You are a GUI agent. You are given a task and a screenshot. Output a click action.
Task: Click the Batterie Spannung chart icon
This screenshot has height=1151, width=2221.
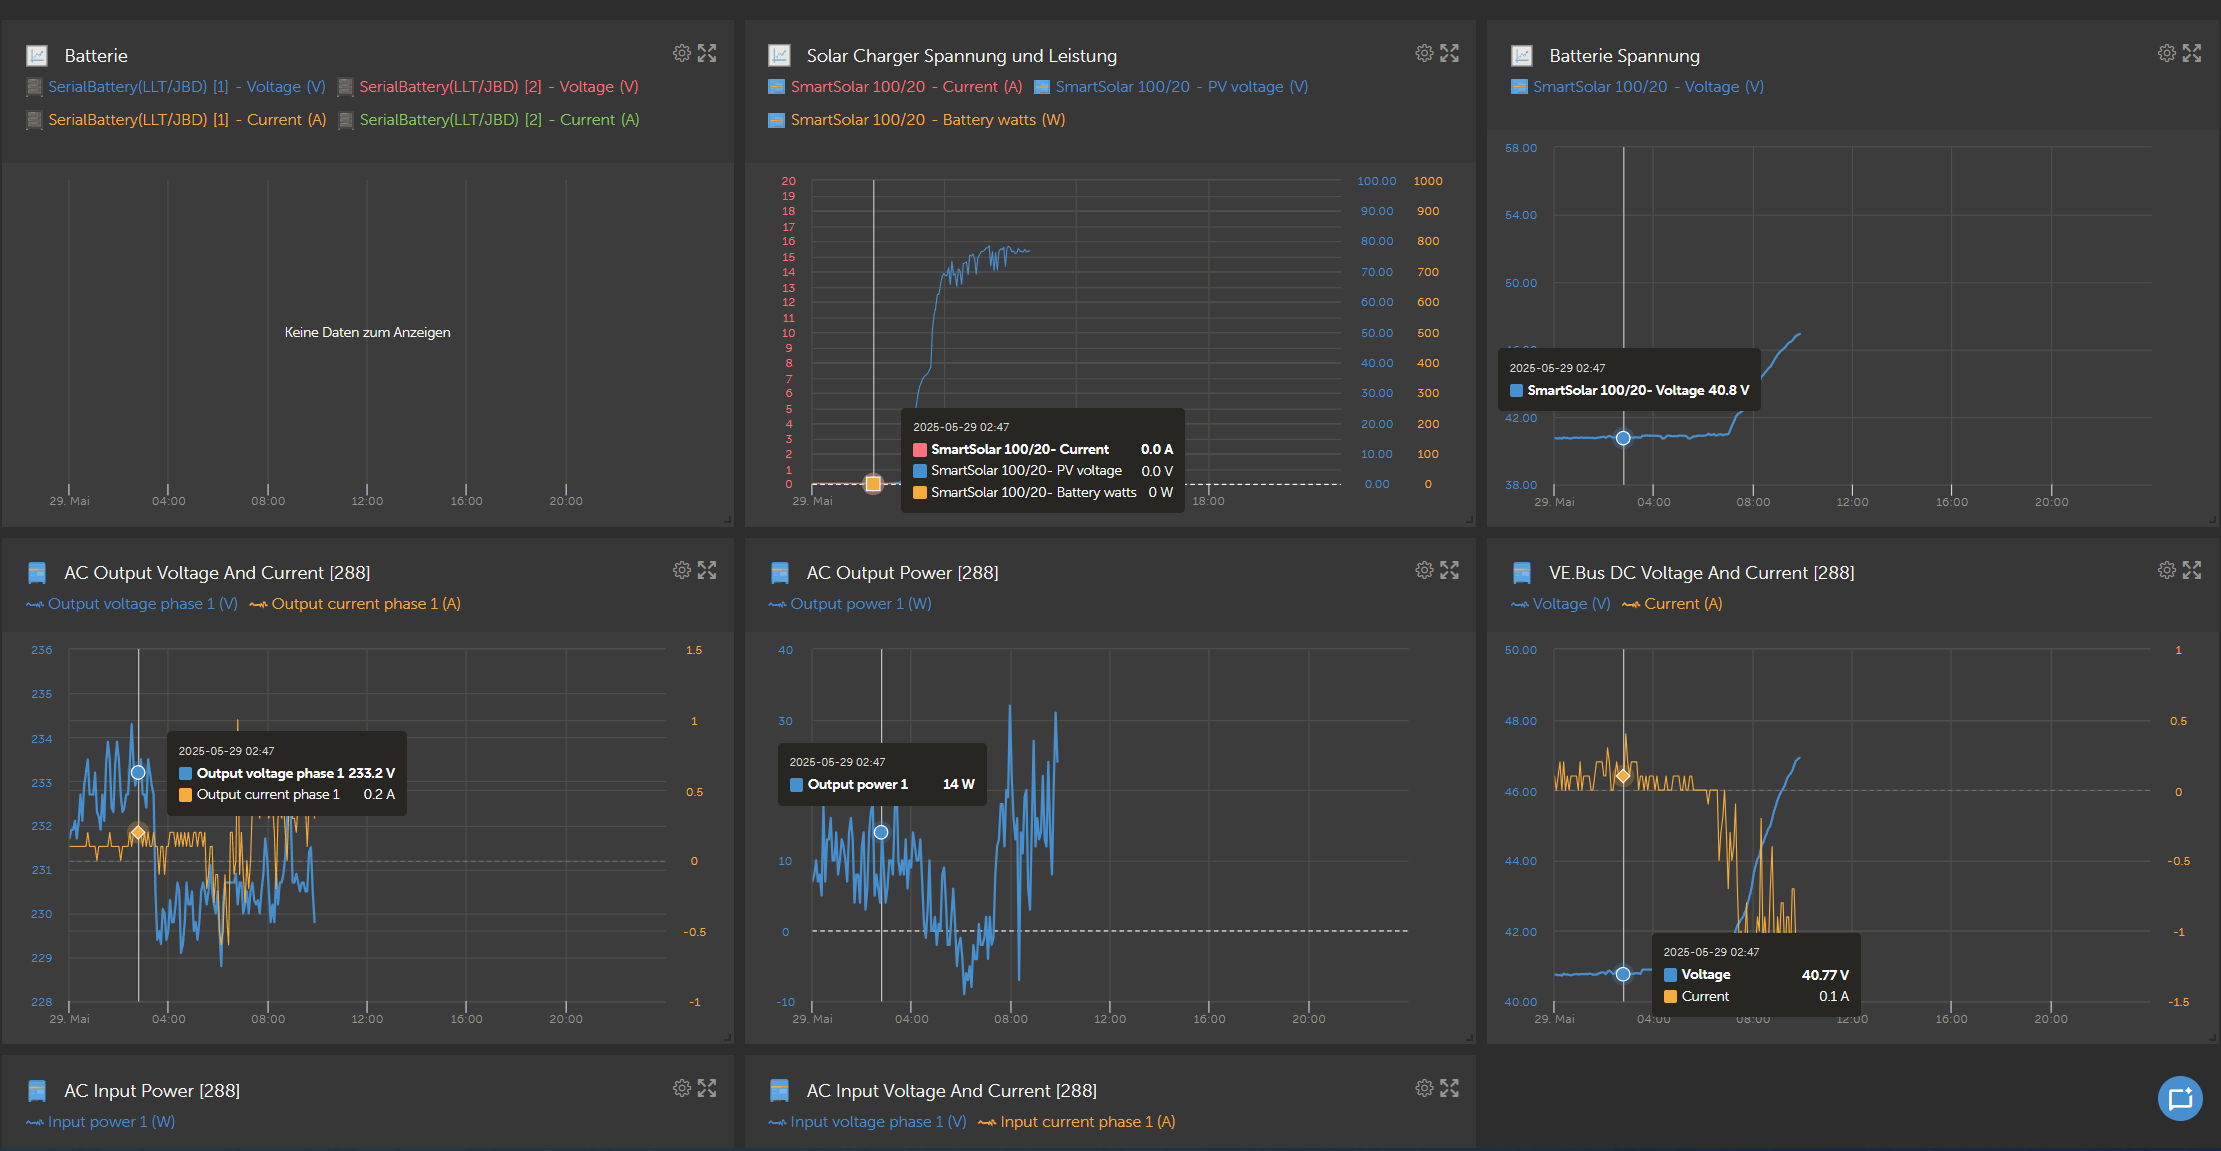[x=1522, y=56]
